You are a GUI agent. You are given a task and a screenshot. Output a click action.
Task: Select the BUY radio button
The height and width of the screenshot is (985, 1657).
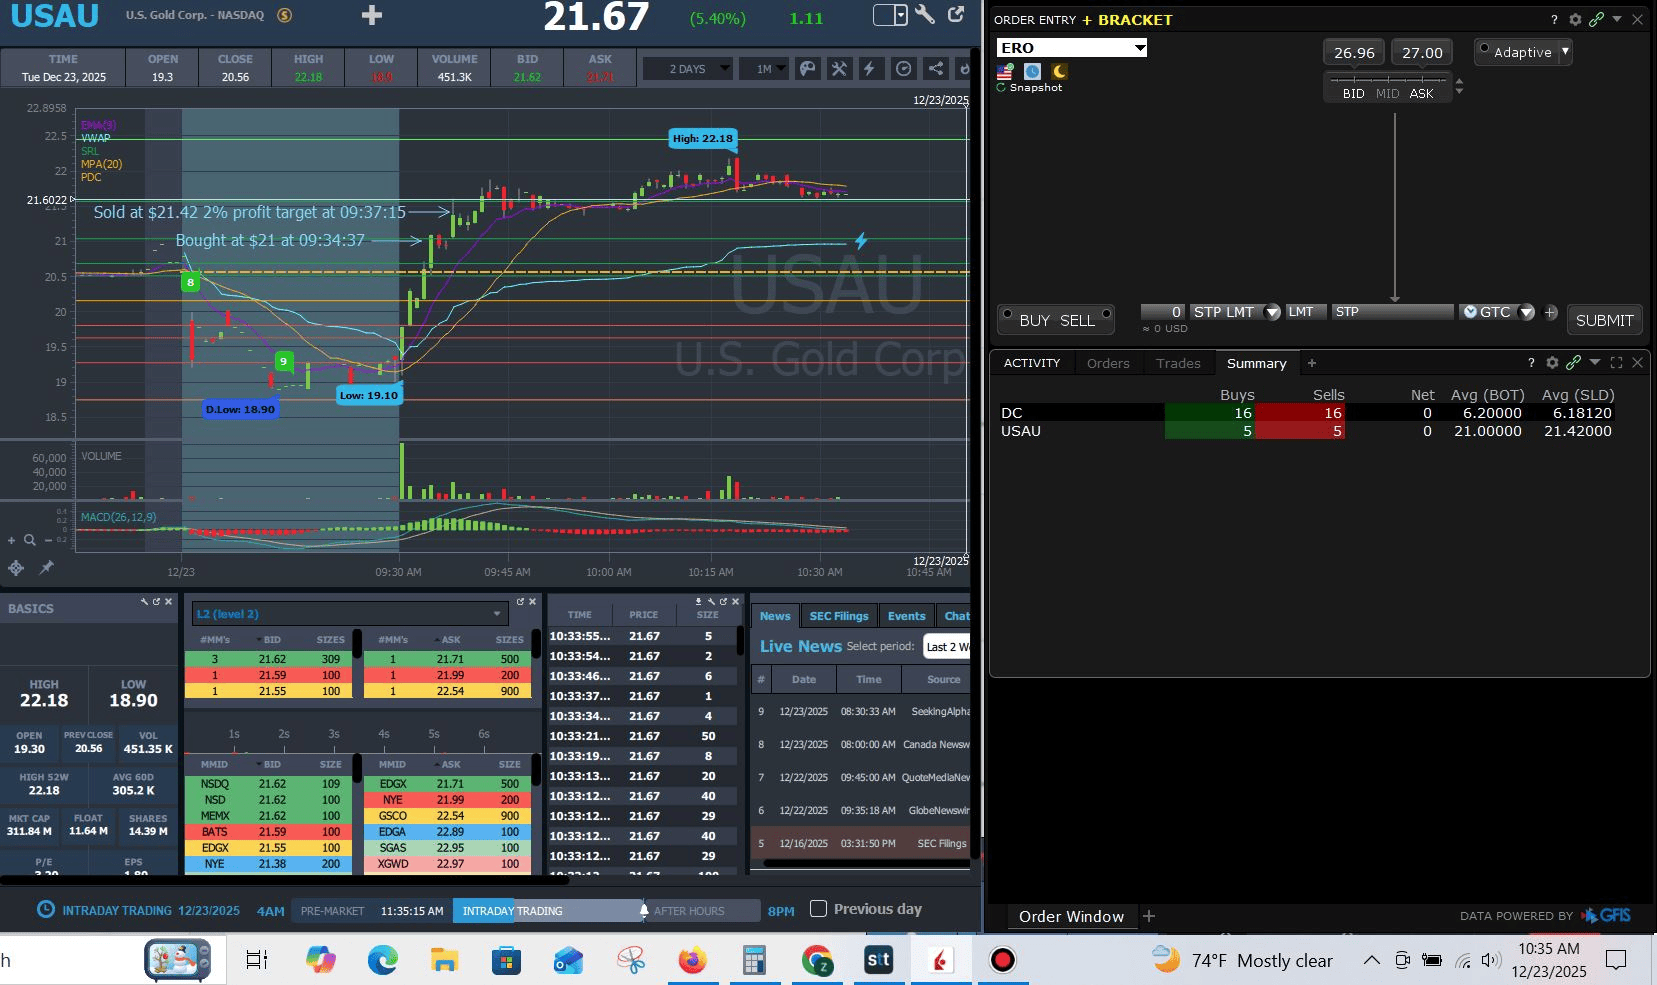1008,314
